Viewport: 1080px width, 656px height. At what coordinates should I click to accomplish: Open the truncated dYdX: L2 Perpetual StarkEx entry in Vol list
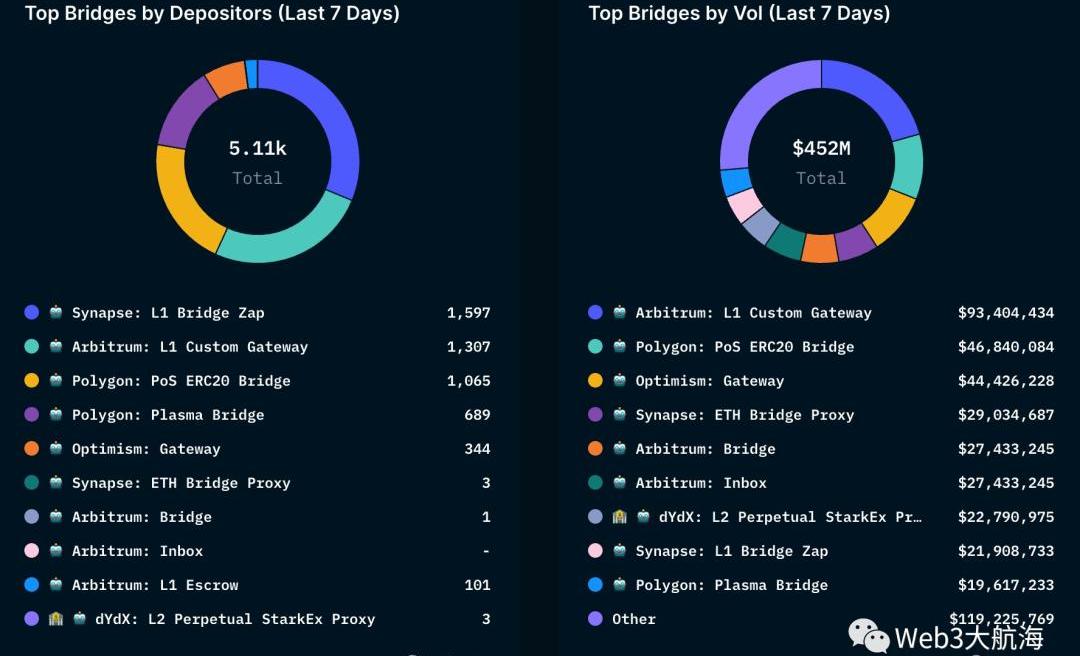click(x=790, y=517)
